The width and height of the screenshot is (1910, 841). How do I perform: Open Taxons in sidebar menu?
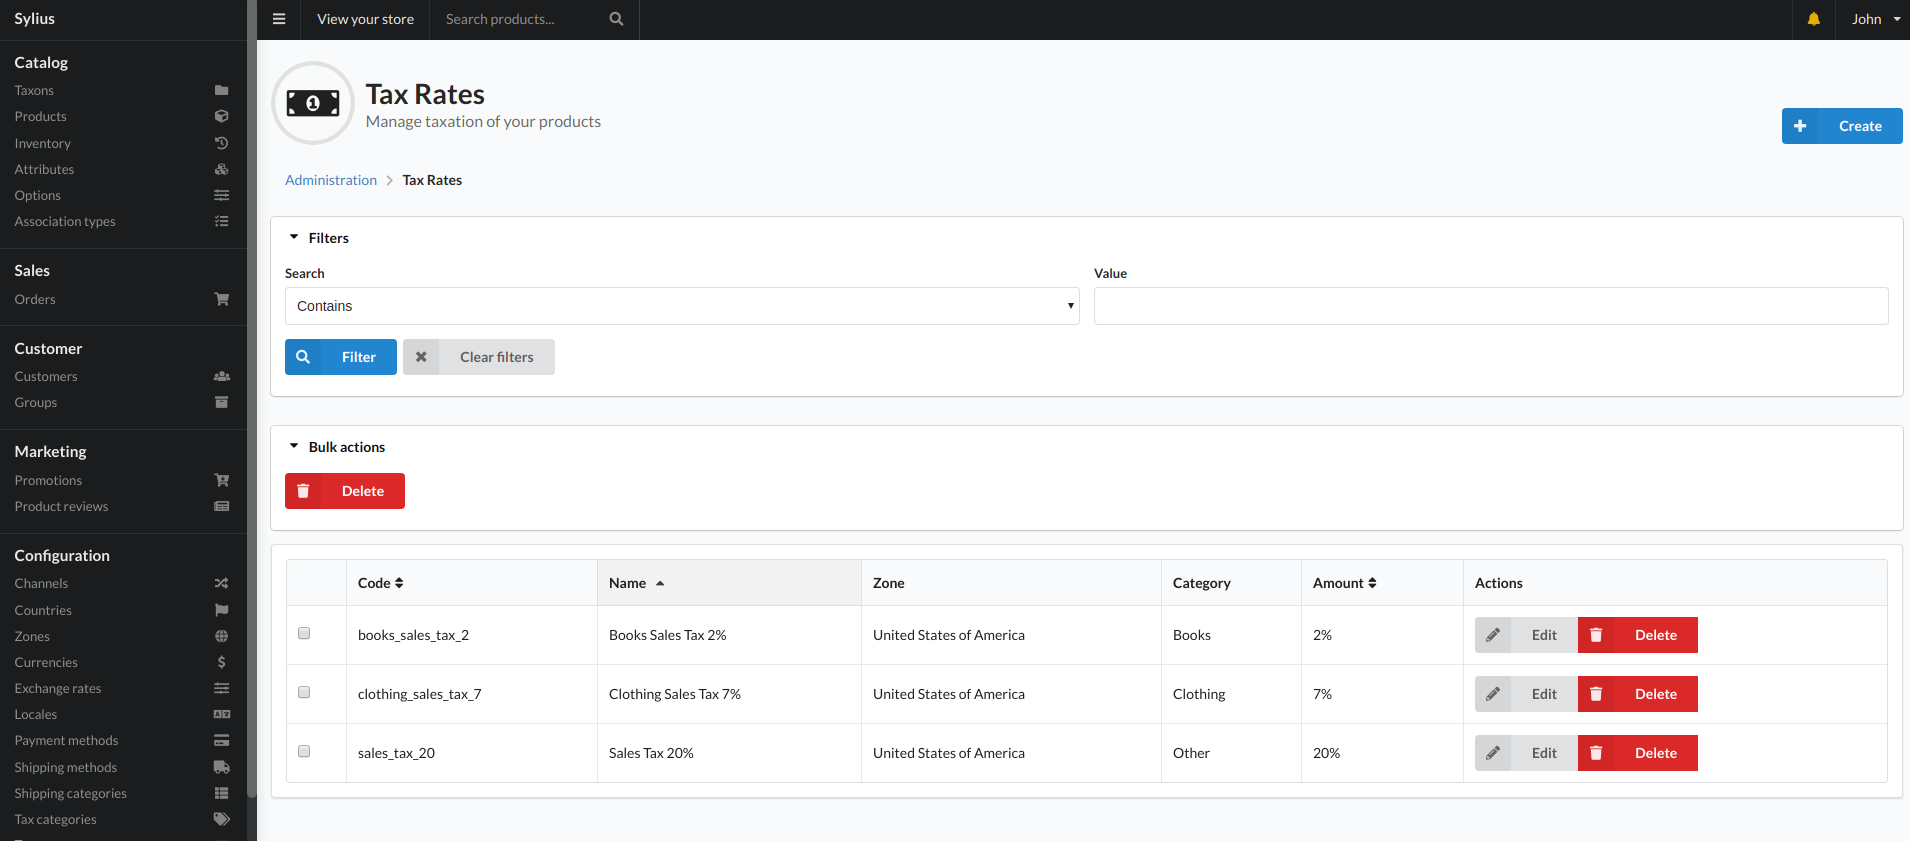(34, 90)
